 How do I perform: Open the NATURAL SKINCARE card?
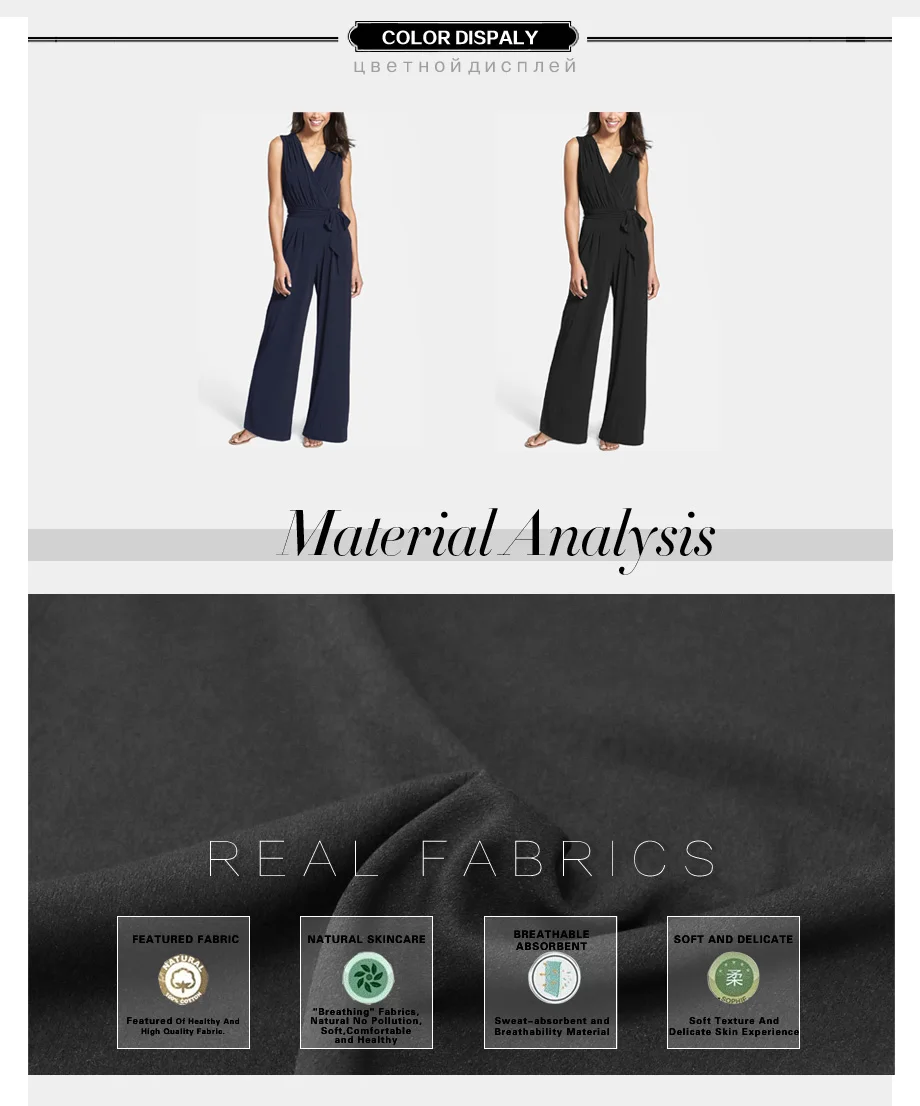[366, 982]
